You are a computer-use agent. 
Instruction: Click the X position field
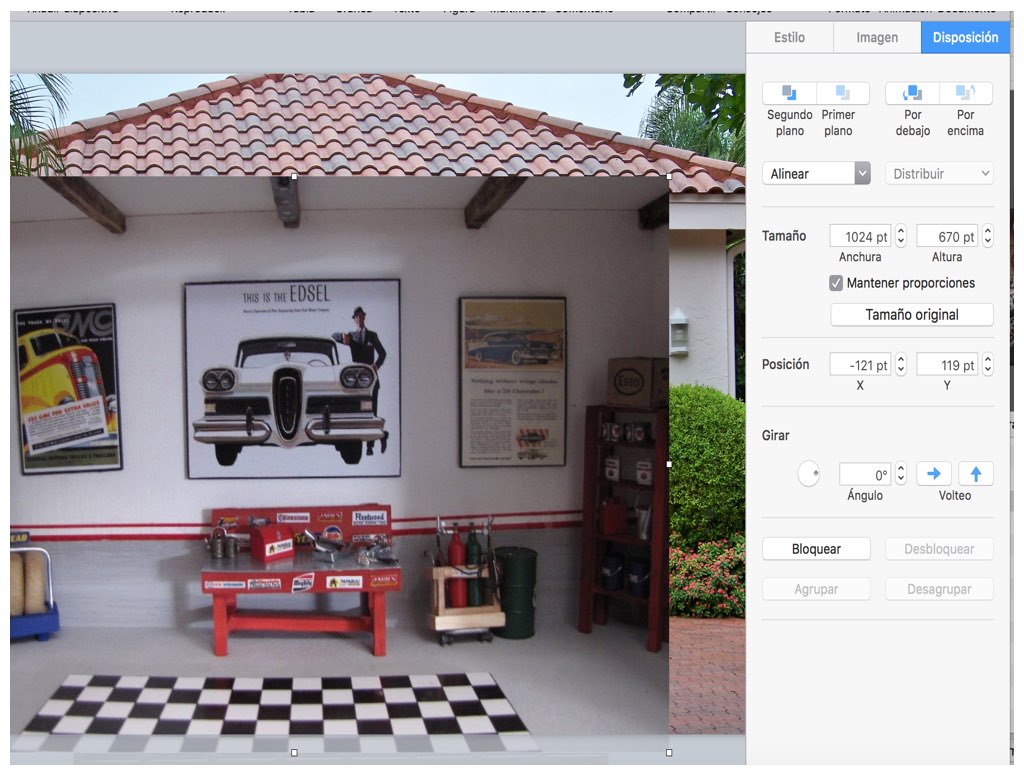coord(860,365)
